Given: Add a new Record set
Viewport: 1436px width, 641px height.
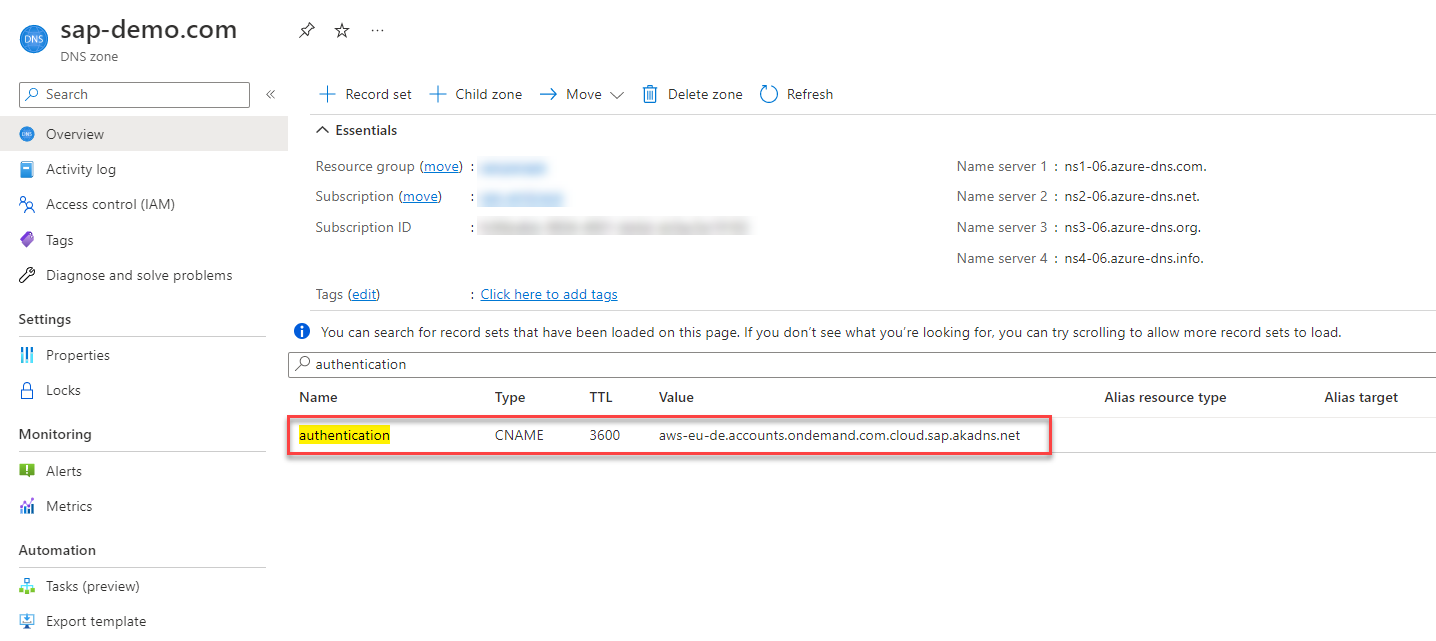Looking at the screenshot, I should [x=365, y=94].
